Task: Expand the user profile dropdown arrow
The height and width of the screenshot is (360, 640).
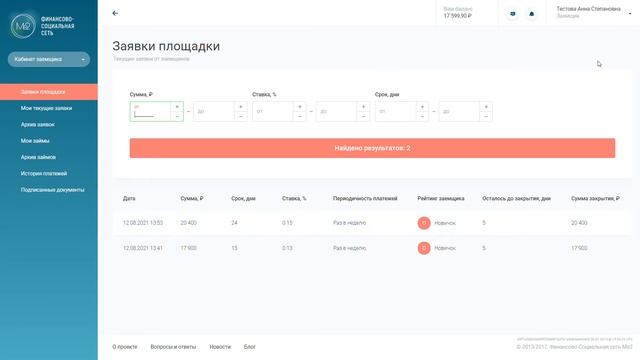Action: pyautogui.click(x=630, y=13)
